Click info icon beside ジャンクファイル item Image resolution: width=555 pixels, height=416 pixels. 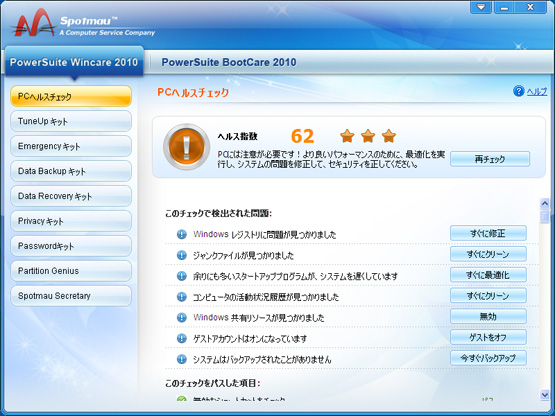[x=182, y=255]
